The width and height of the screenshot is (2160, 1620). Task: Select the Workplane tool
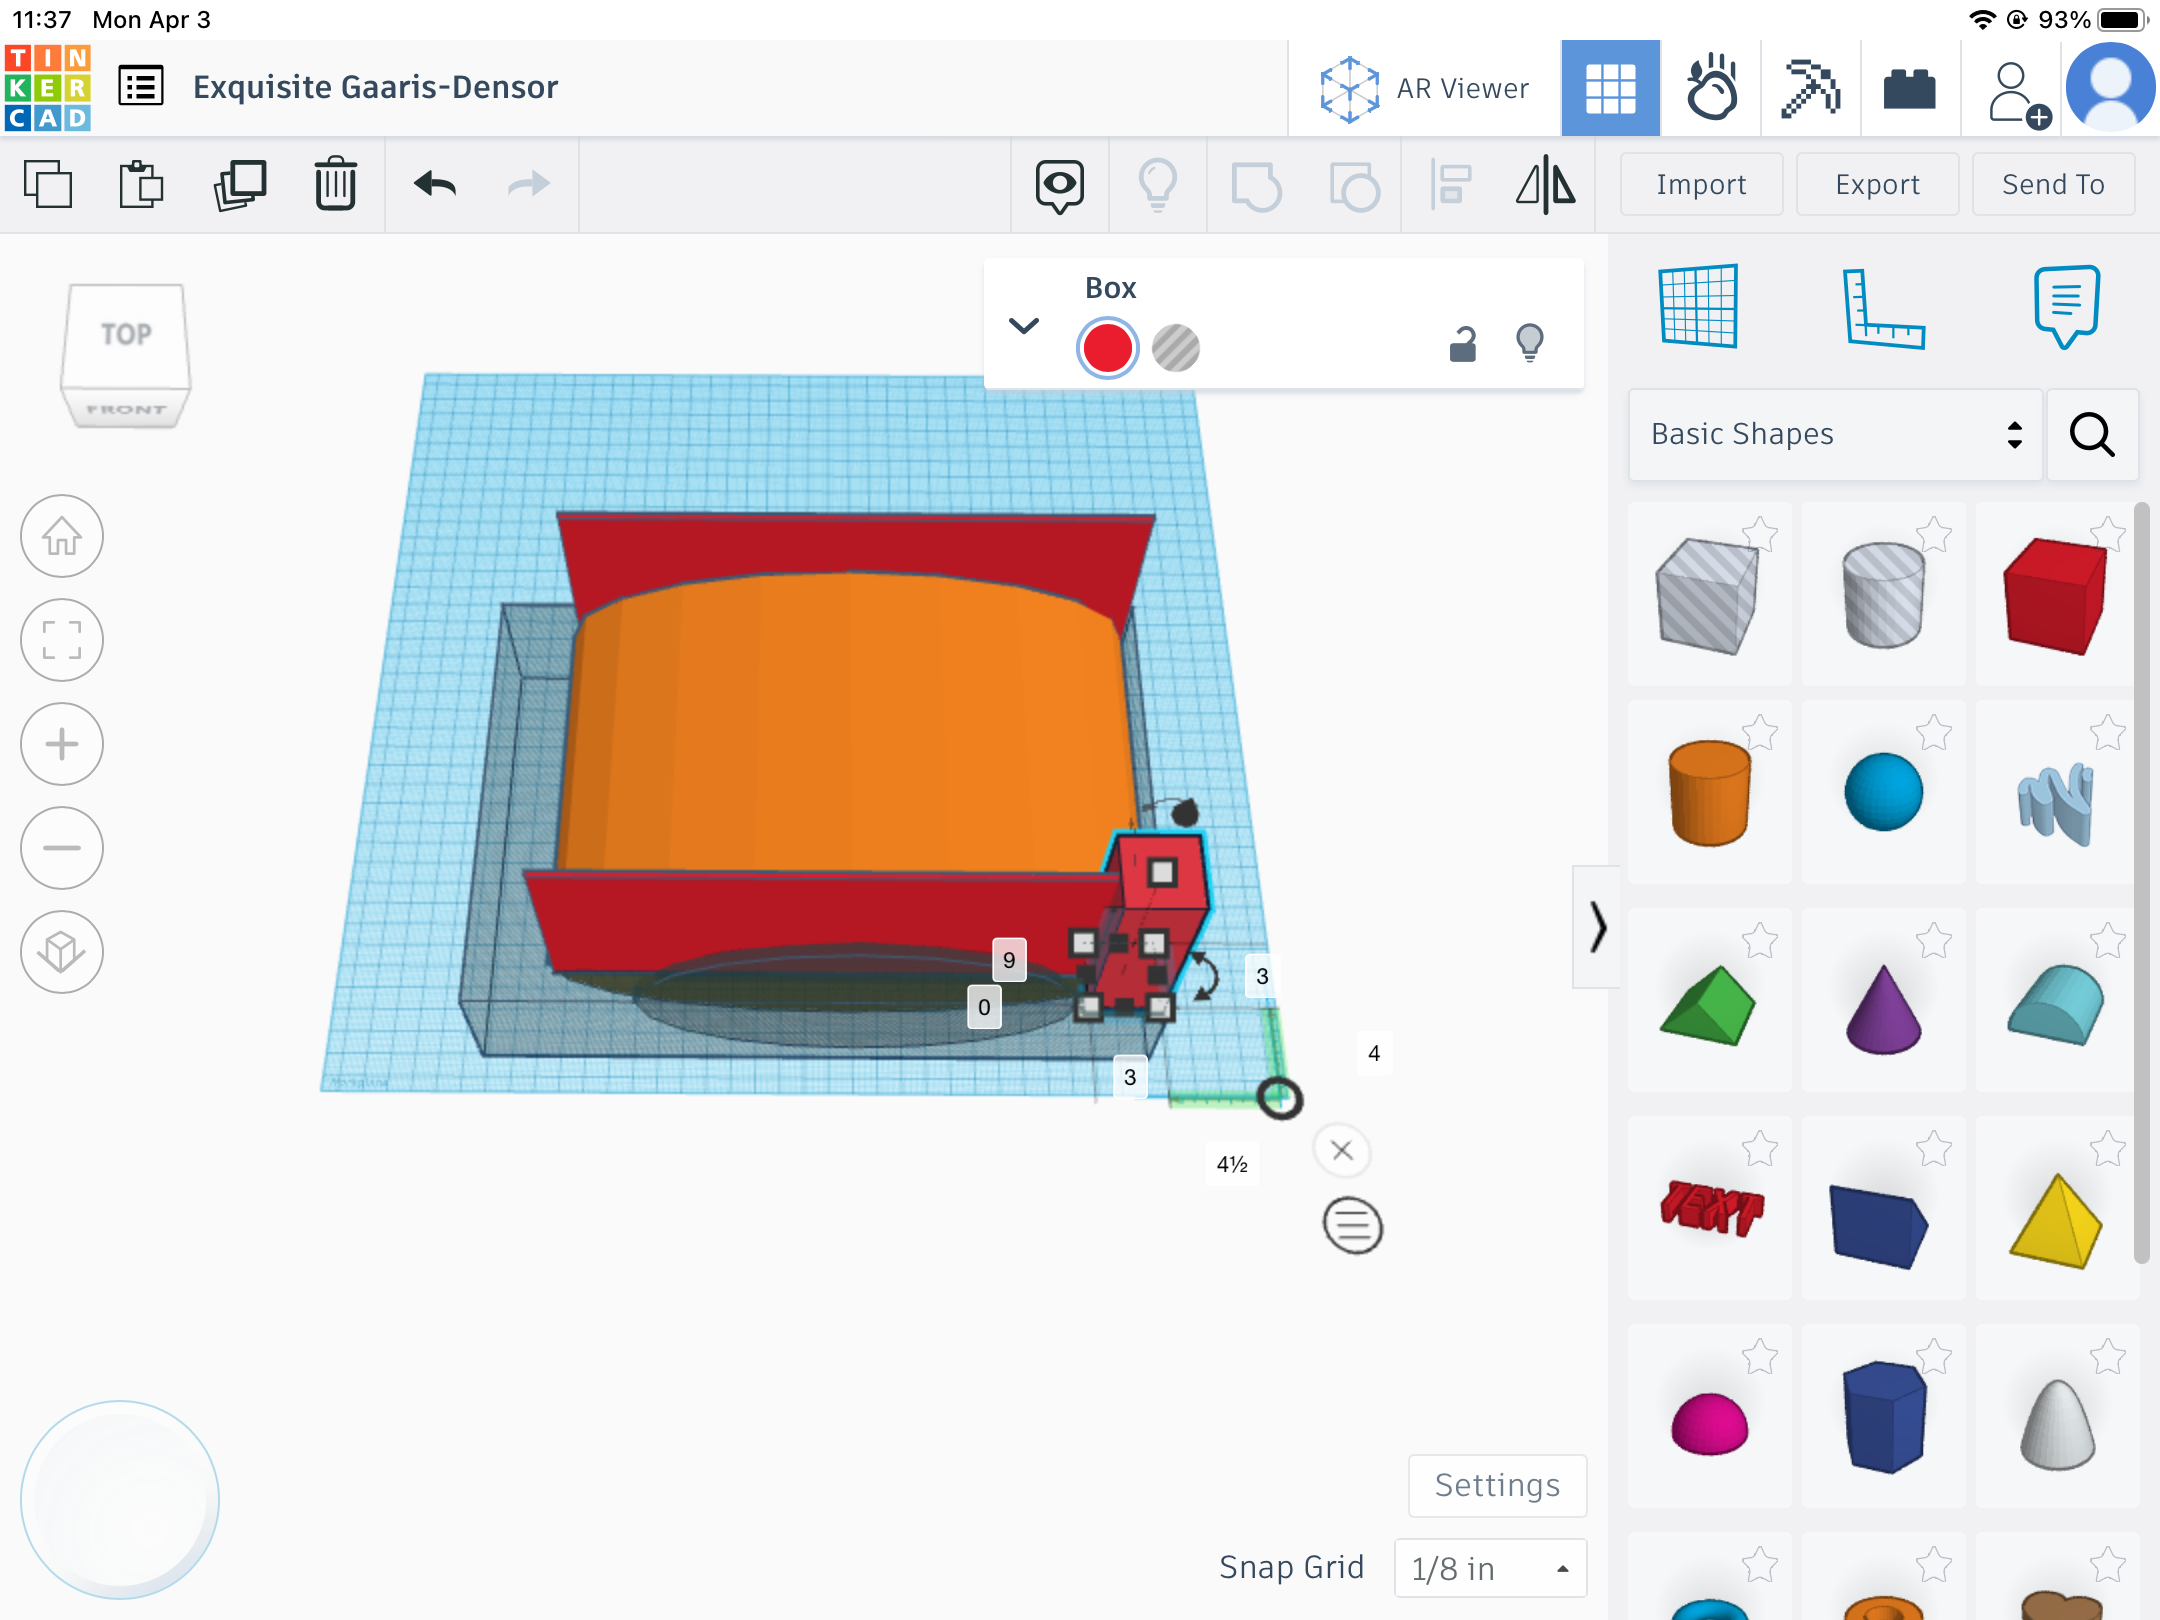click(1698, 306)
